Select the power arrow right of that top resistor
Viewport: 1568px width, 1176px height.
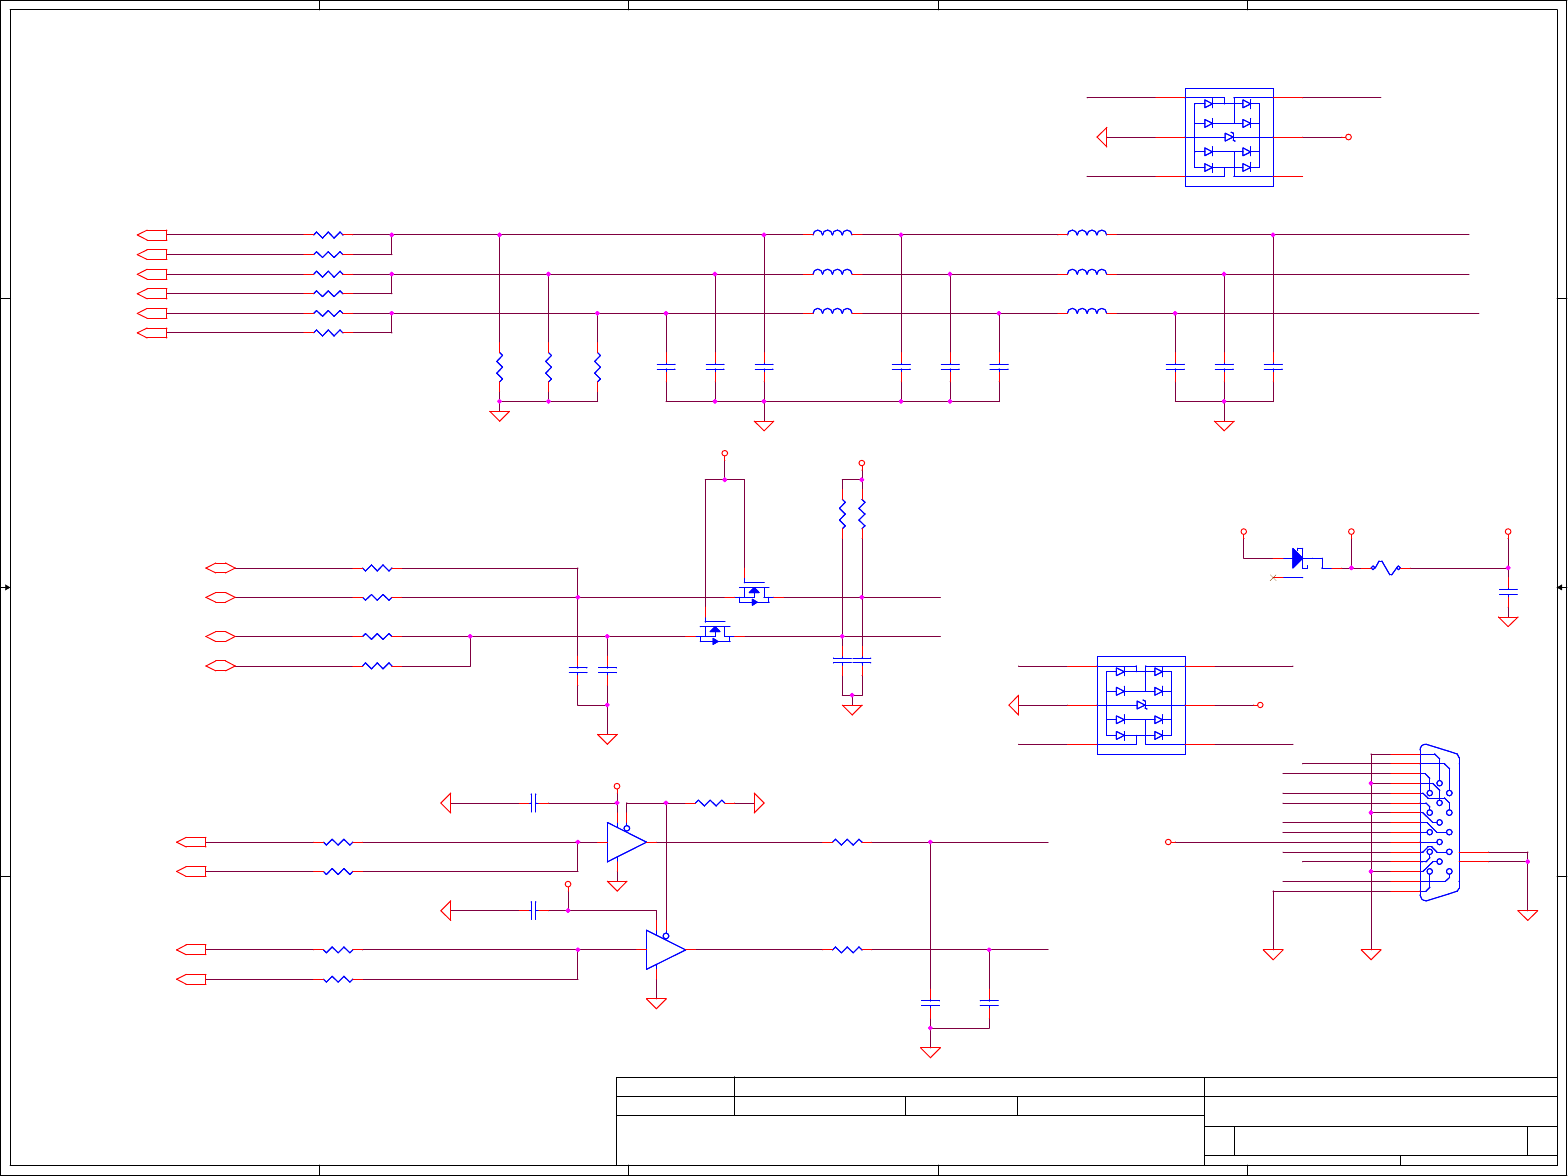click(x=759, y=802)
